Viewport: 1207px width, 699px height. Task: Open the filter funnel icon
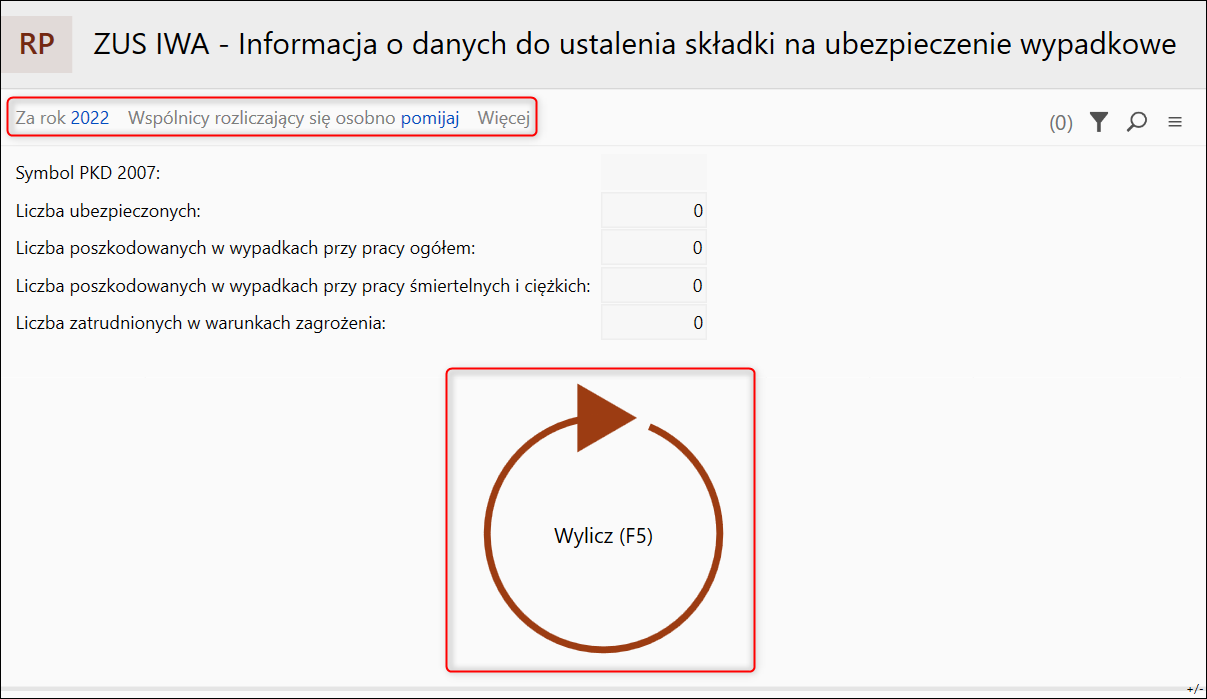(x=1099, y=122)
